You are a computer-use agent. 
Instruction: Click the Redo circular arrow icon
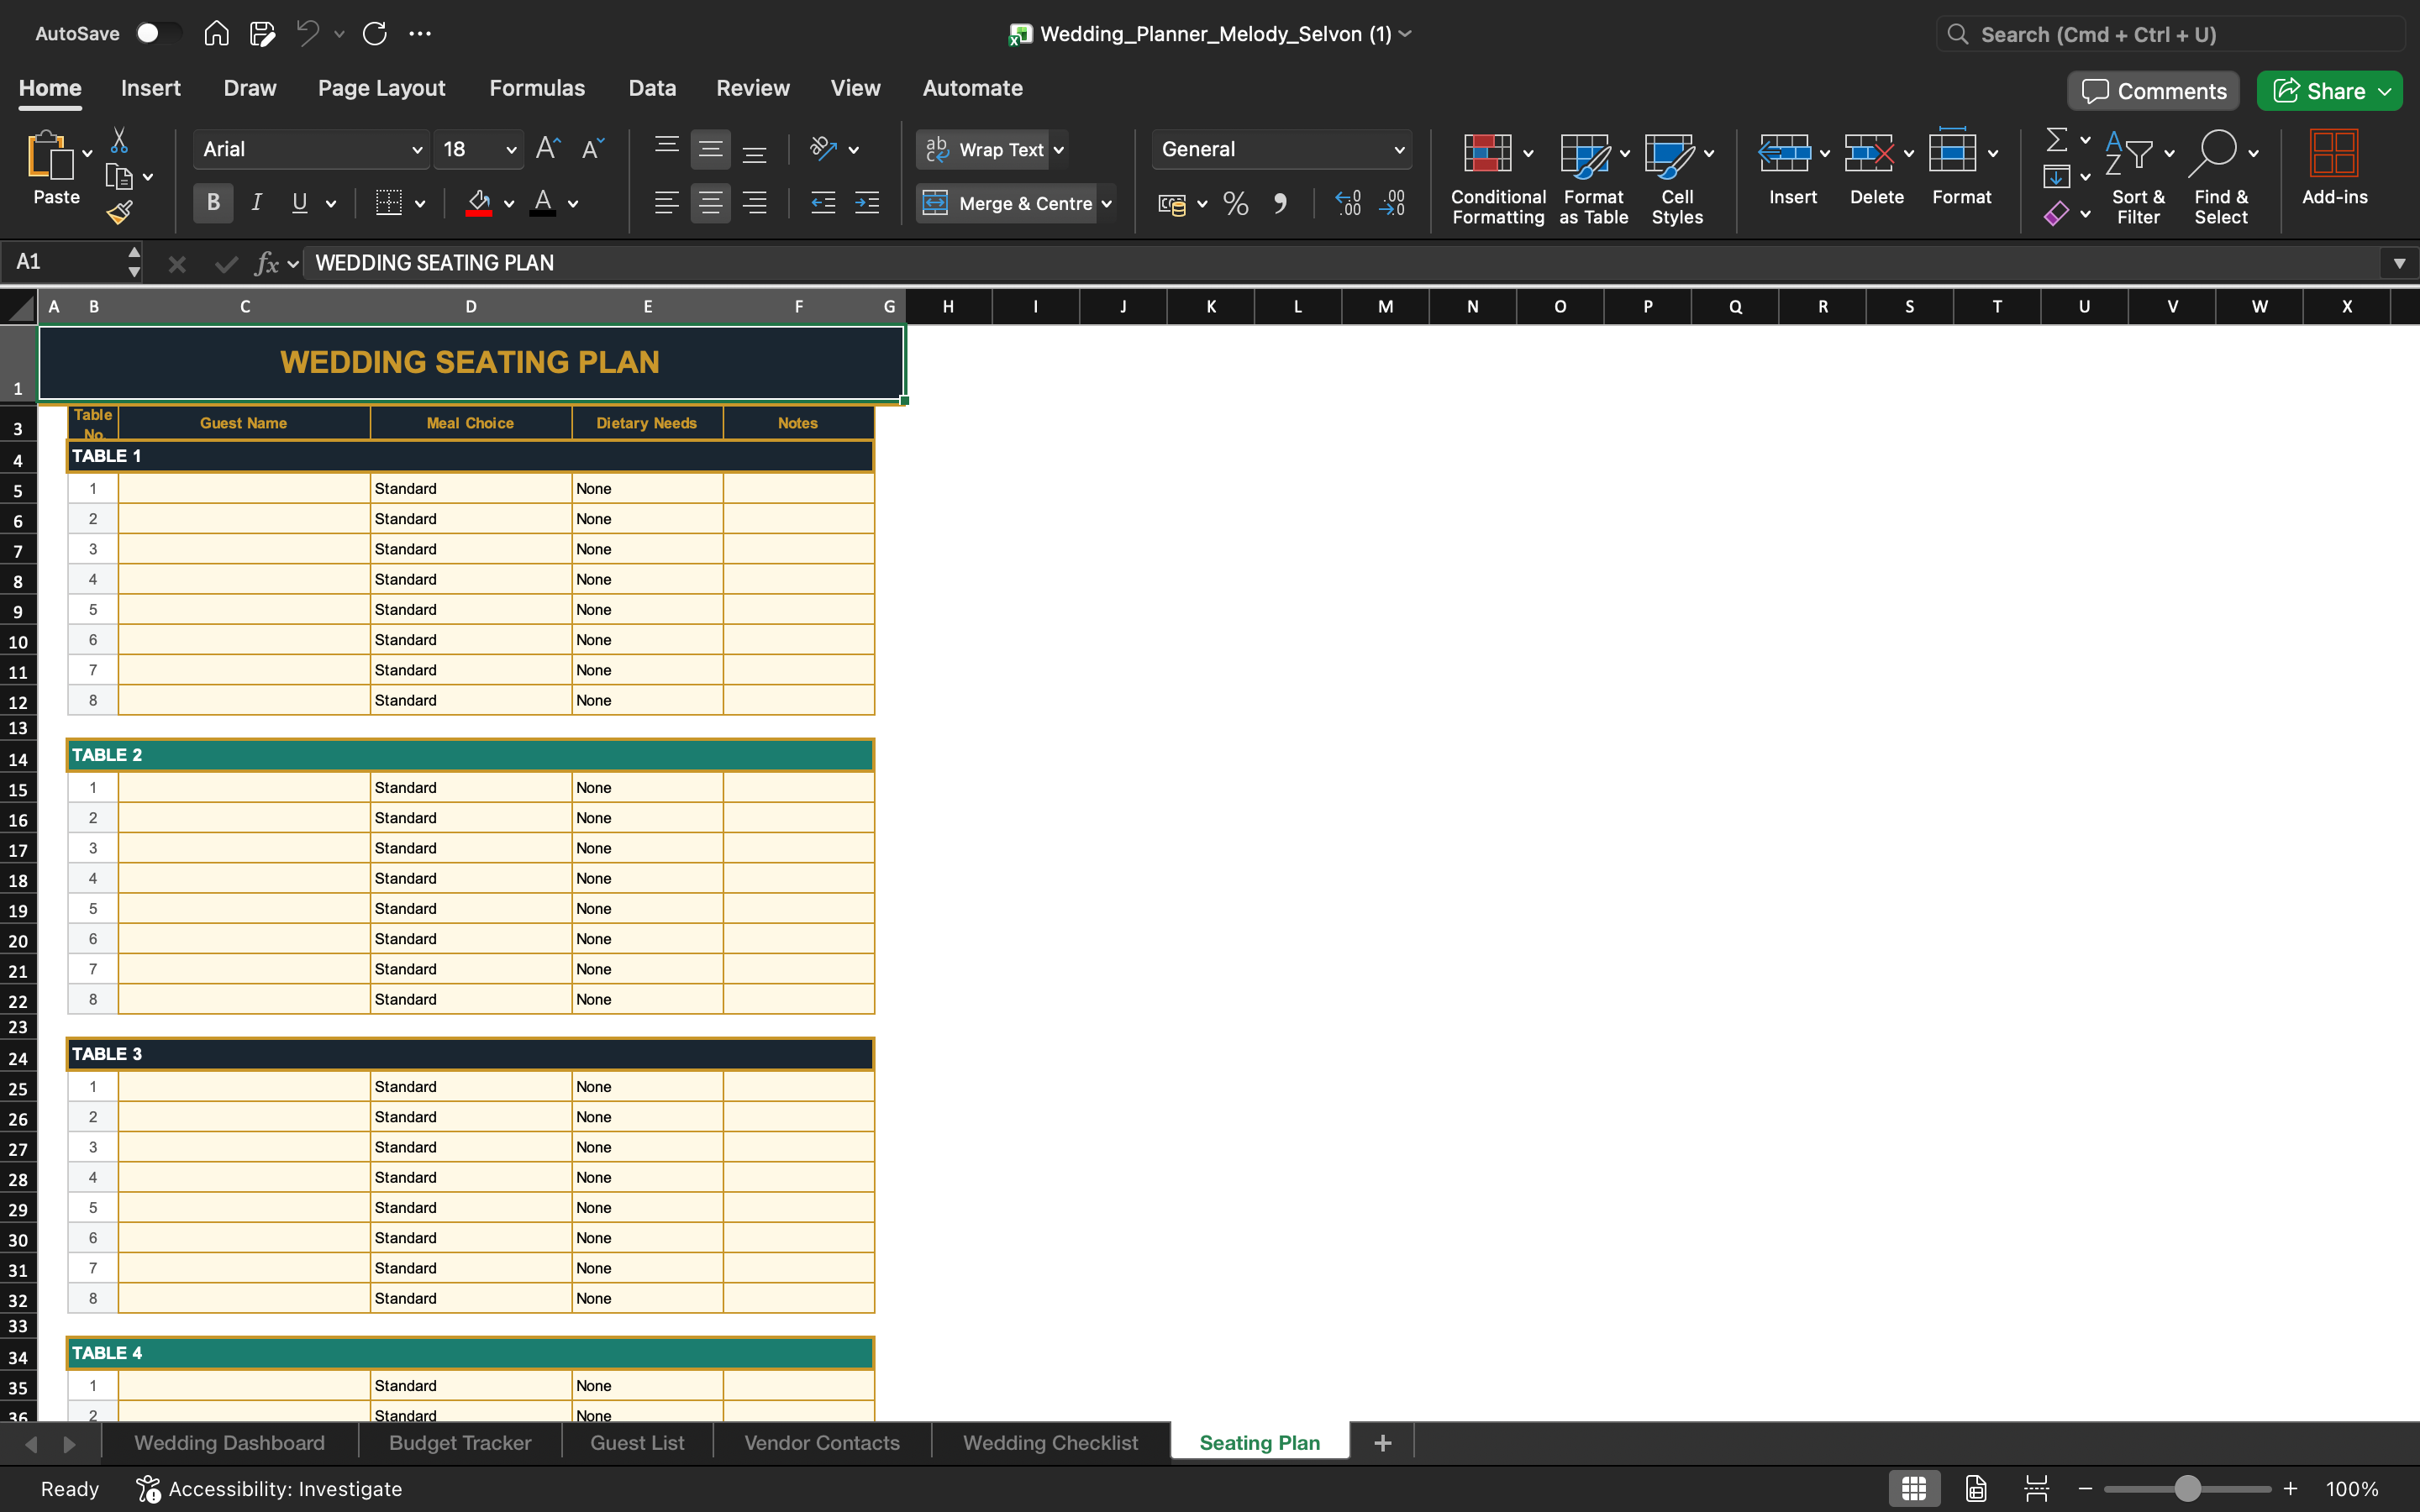[375, 34]
